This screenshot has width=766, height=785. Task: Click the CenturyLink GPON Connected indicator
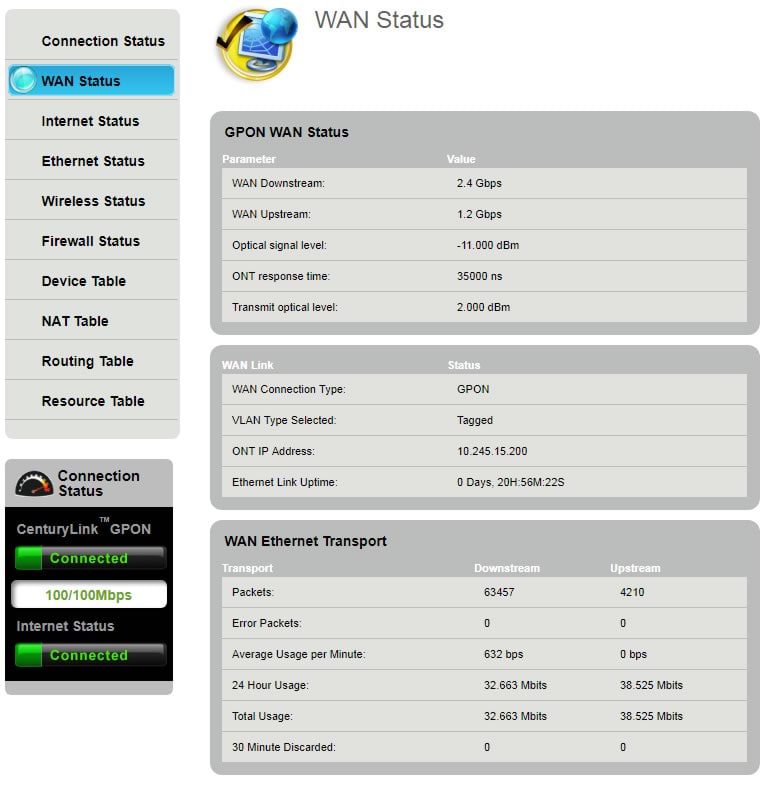(x=89, y=558)
